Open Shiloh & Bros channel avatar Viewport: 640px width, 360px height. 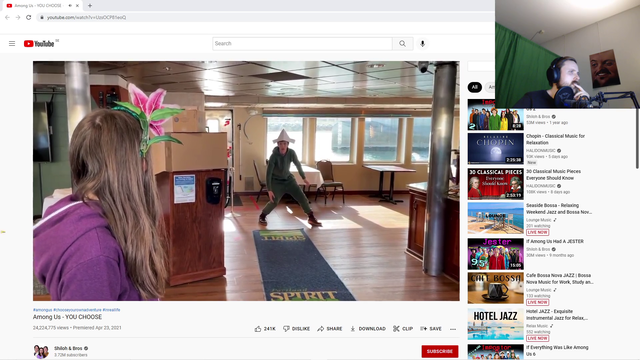tap(41, 351)
